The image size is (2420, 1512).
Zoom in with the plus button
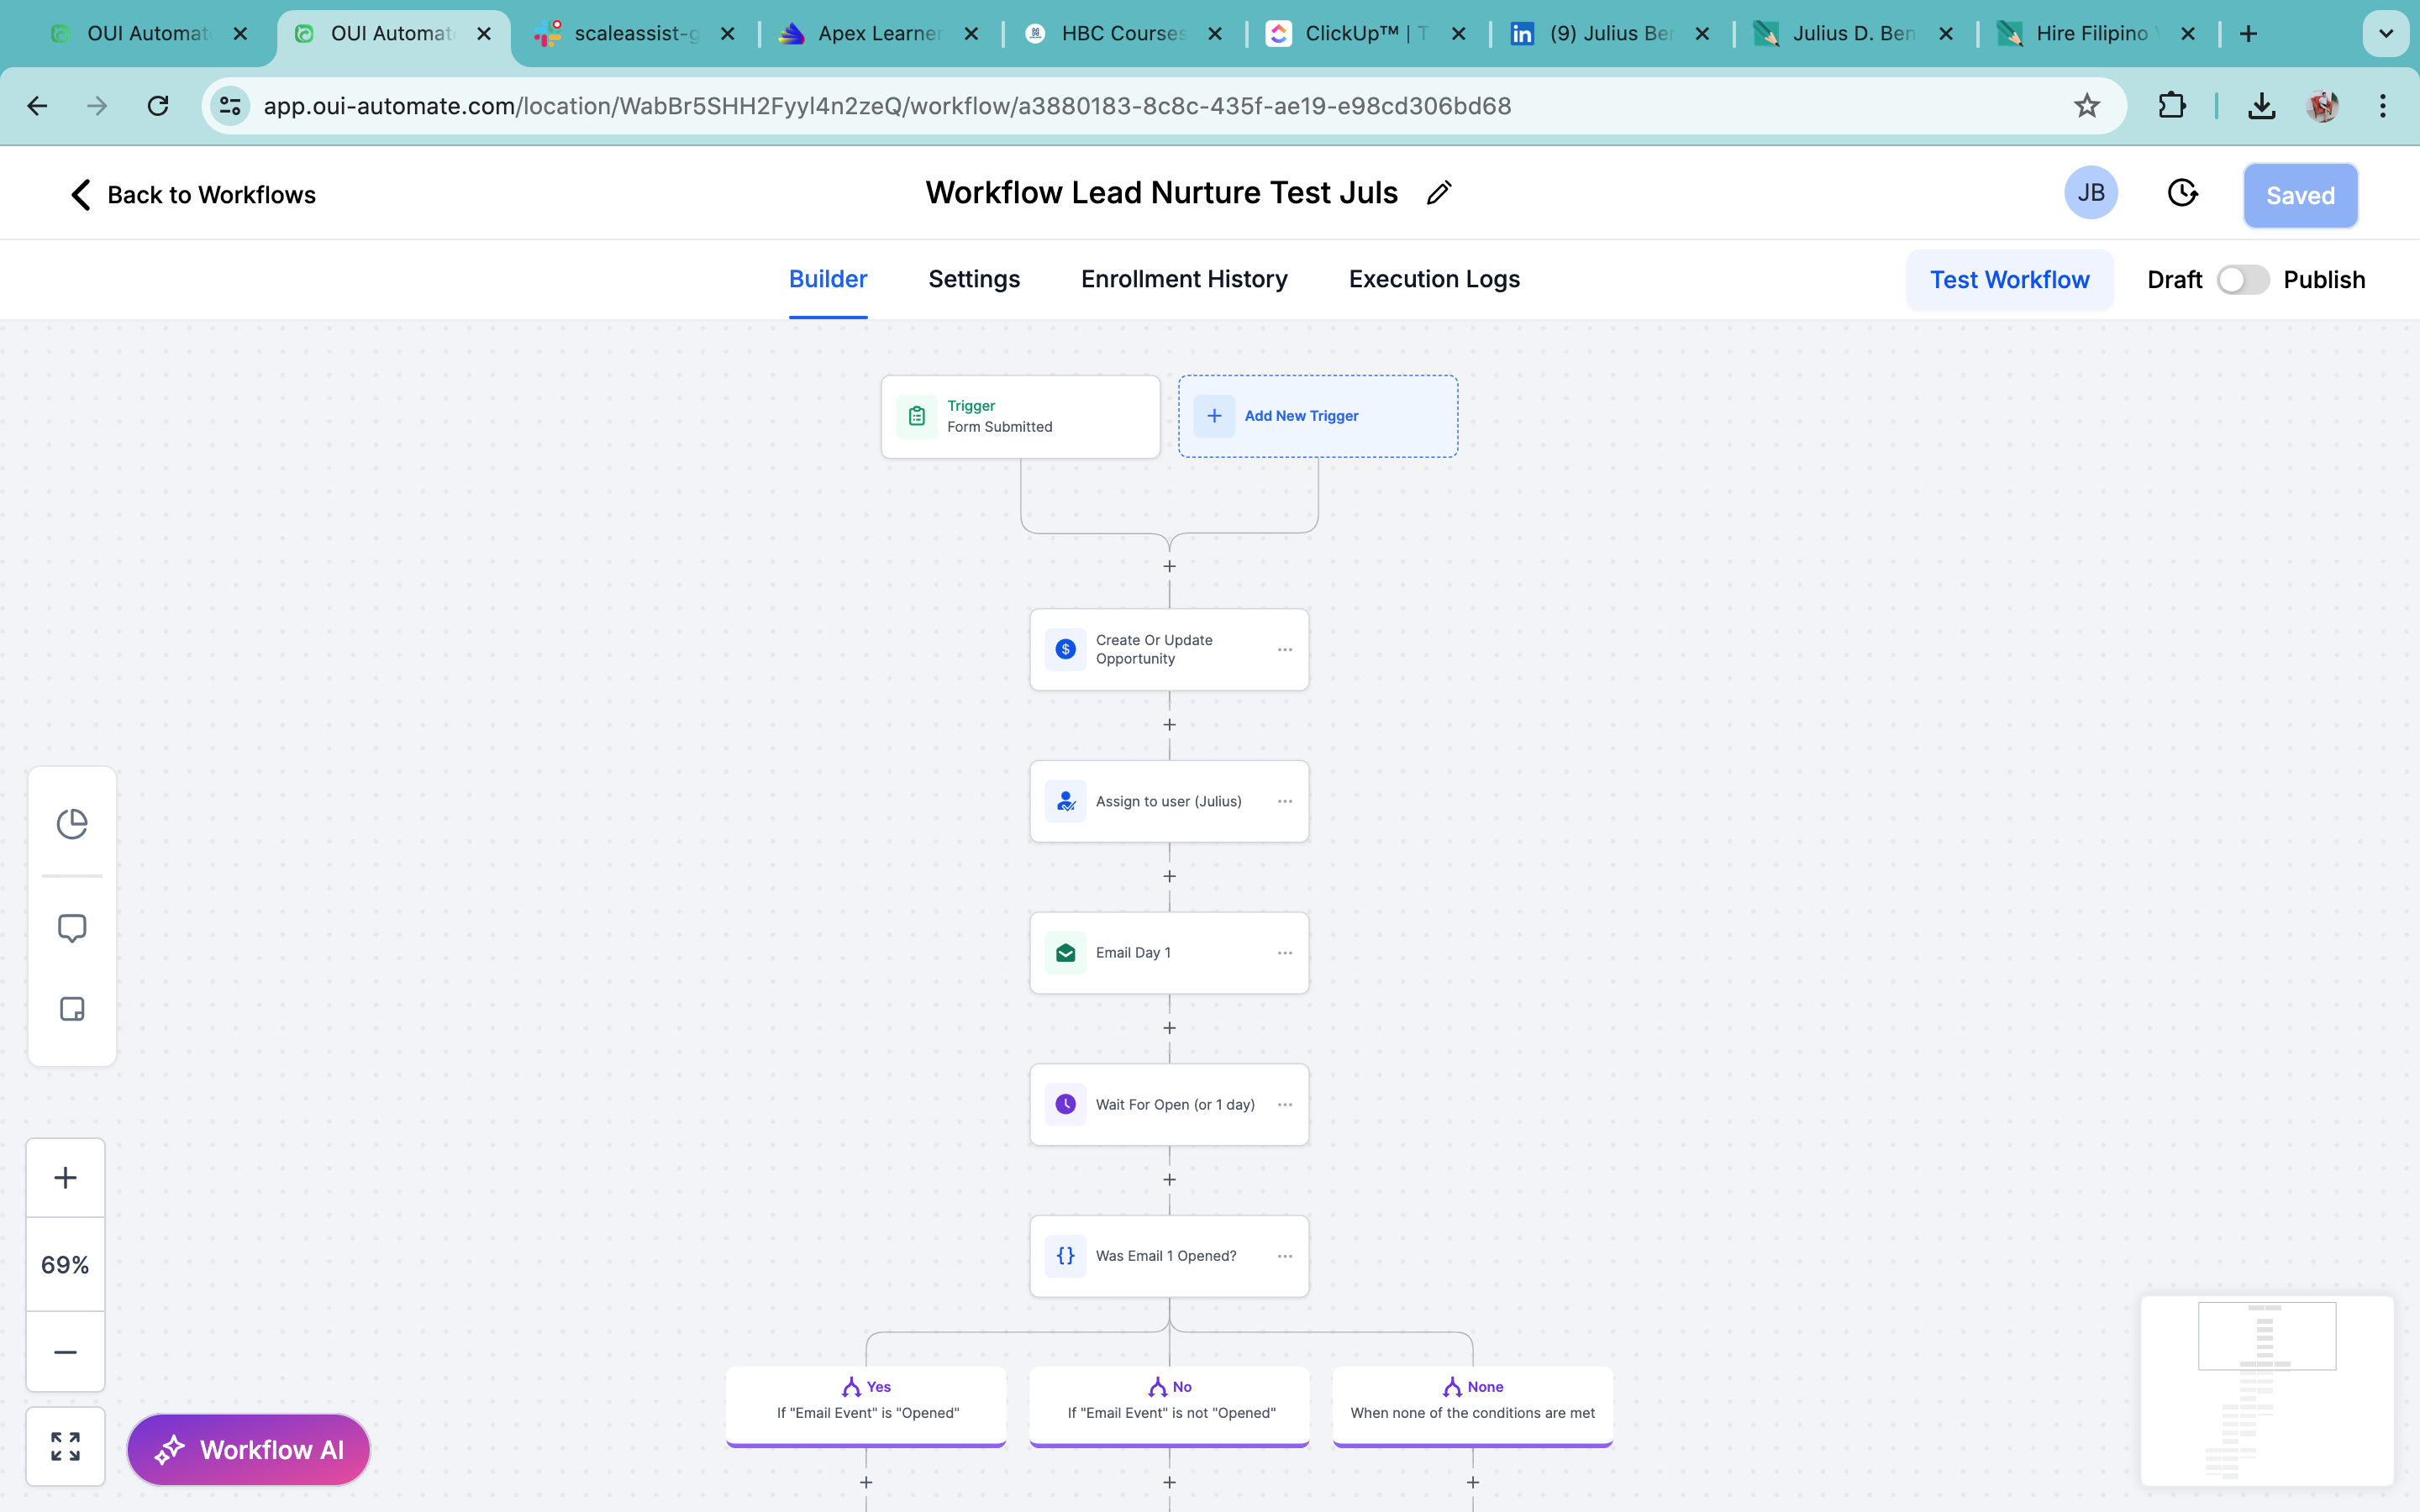point(65,1178)
